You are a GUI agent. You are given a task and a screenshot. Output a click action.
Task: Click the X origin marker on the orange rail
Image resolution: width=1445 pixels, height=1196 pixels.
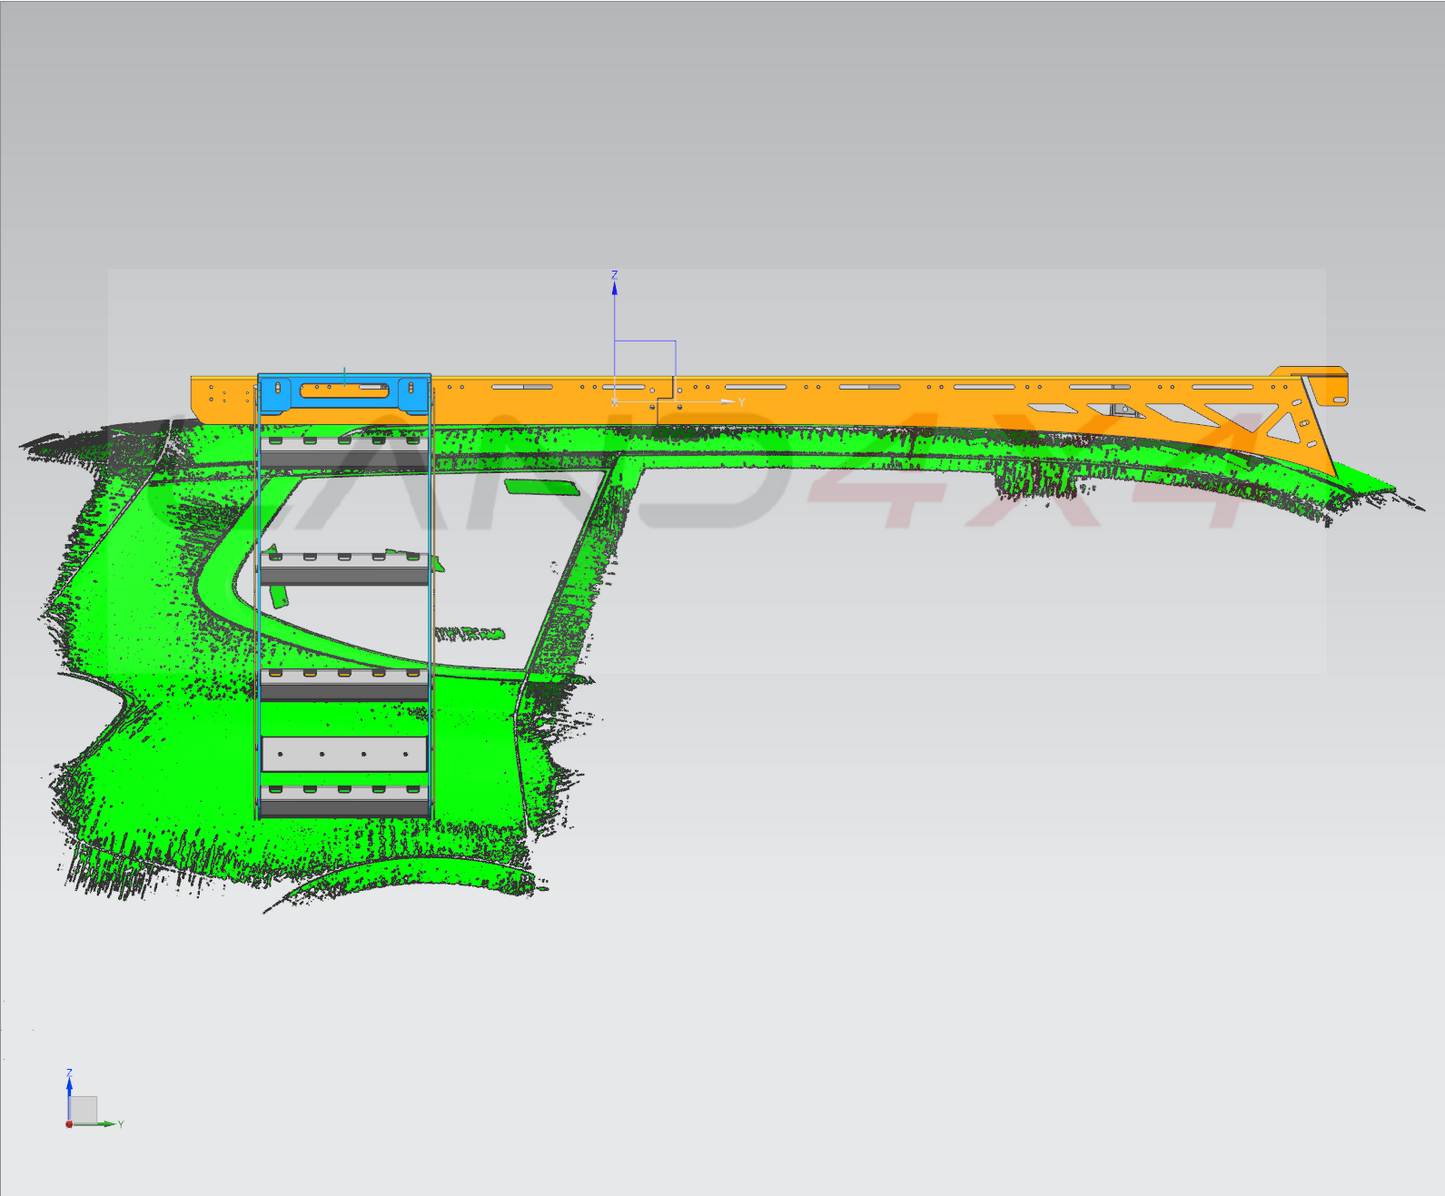point(614,402)
